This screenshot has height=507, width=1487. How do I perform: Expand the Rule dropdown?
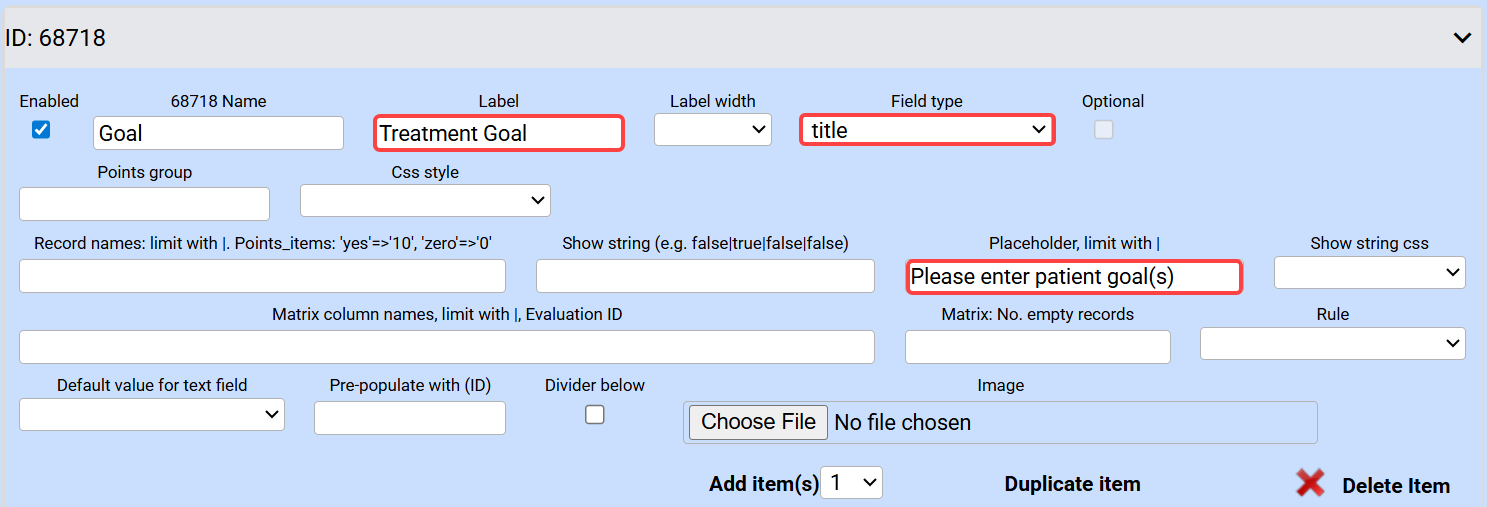pyautogui.click(x=1332, y=344)
